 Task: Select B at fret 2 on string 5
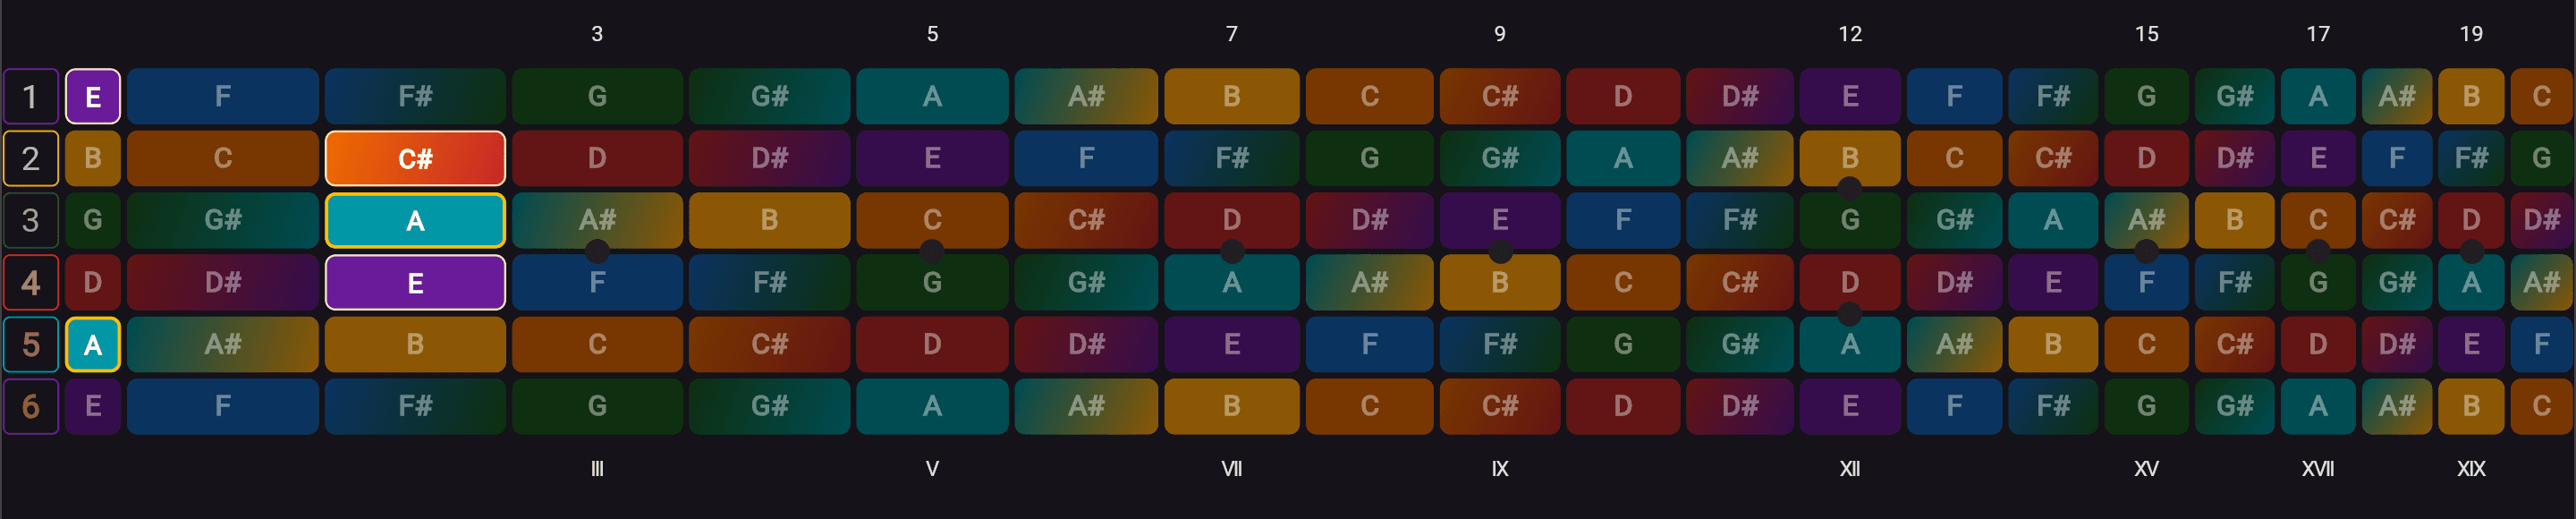(415, 345)
